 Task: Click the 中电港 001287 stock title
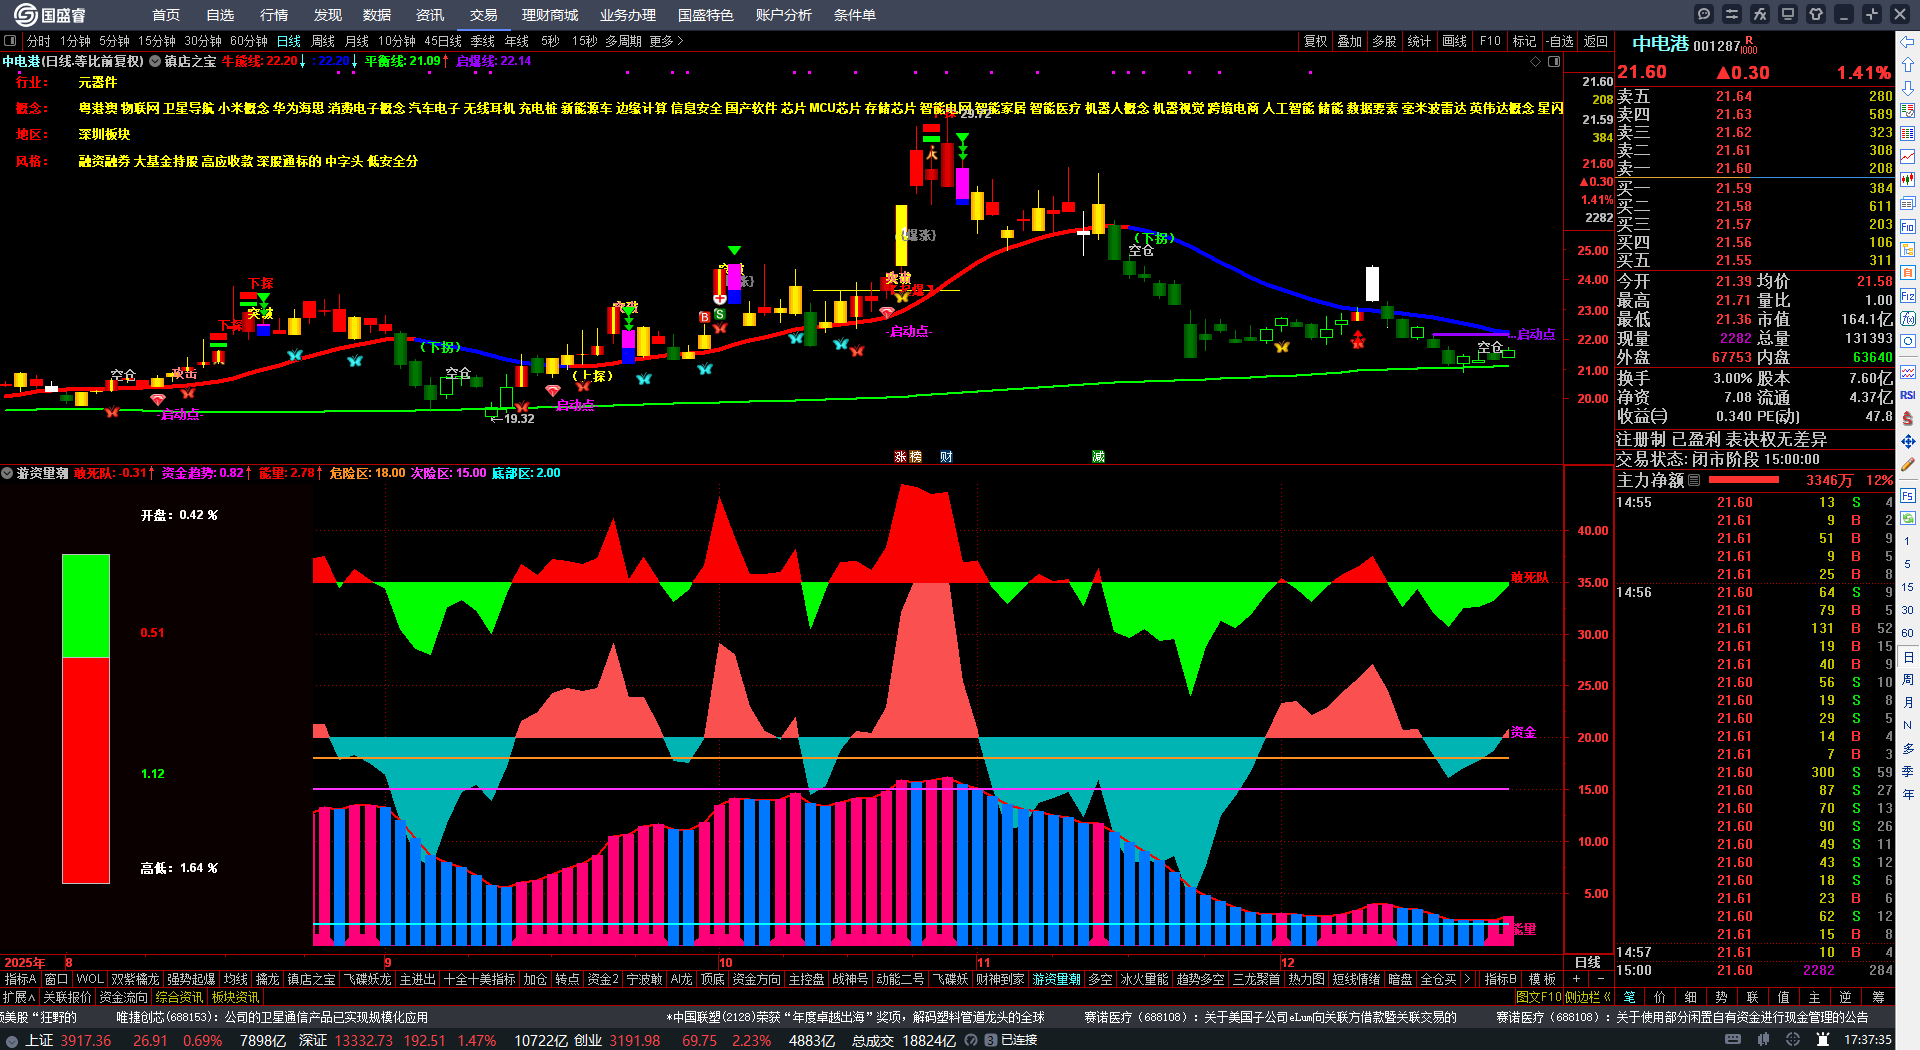1686,44
